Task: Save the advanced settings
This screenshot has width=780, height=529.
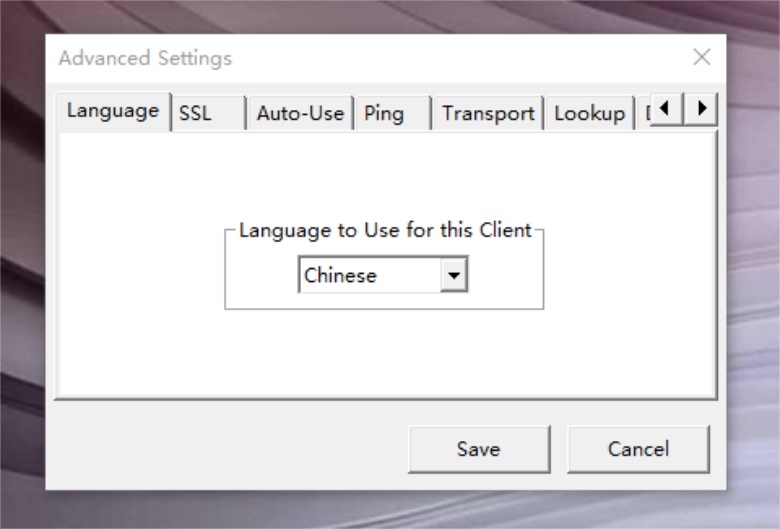Action: (479, 449)
